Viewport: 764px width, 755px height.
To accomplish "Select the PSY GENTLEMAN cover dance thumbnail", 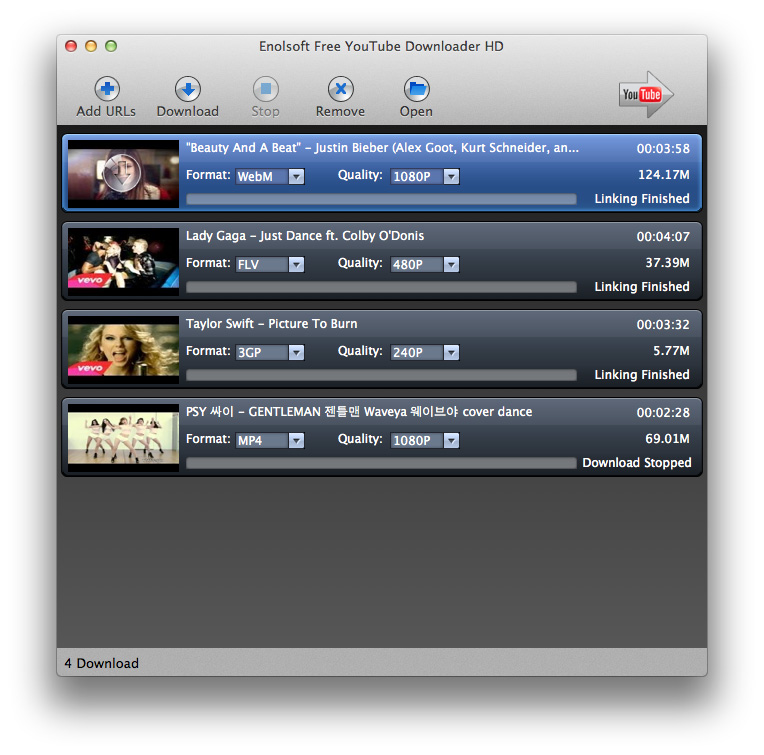I will point(123,437).
